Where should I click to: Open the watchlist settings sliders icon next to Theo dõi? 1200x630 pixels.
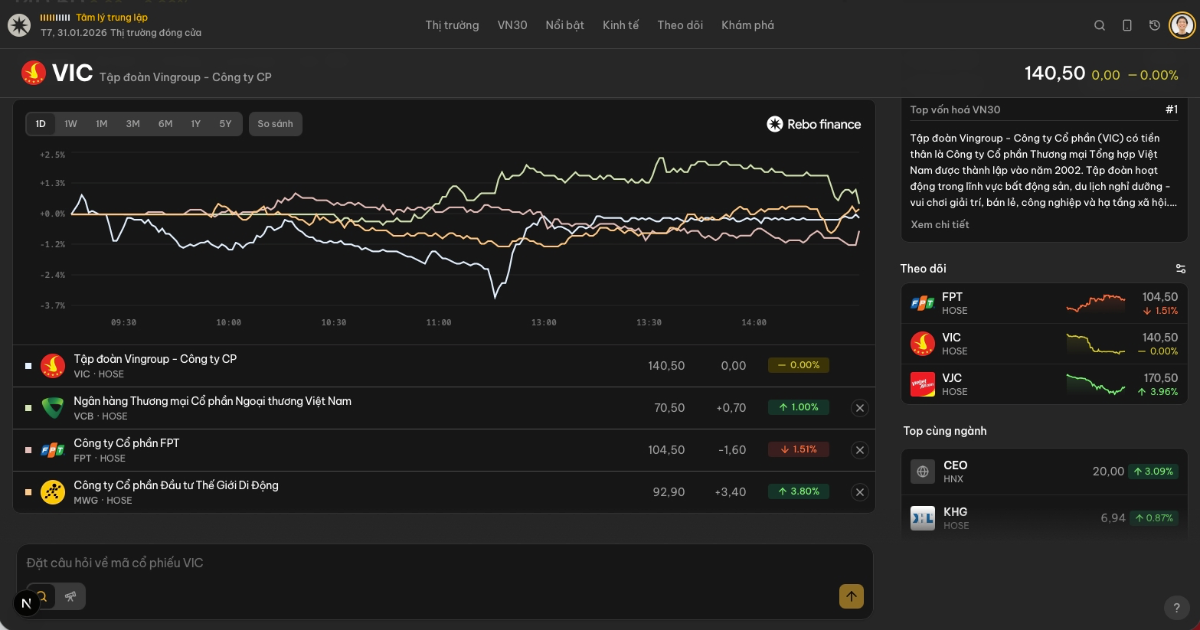coord(1180,268)
